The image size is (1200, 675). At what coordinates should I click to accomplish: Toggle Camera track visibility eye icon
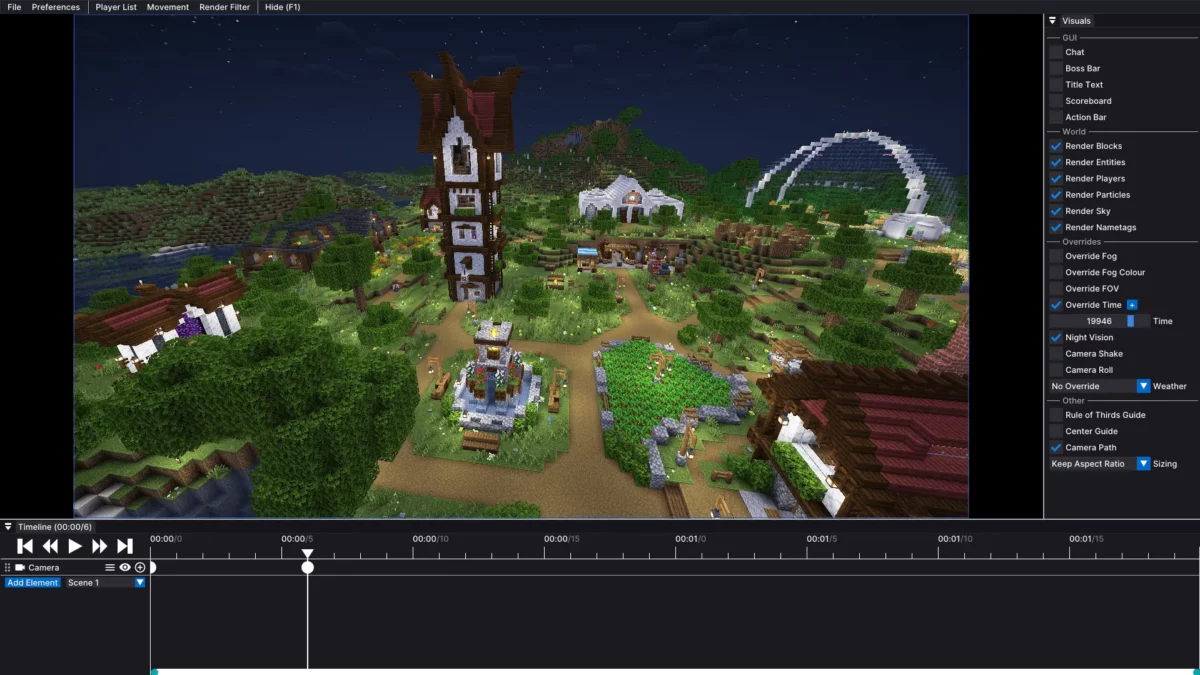[x=125, y=567]
